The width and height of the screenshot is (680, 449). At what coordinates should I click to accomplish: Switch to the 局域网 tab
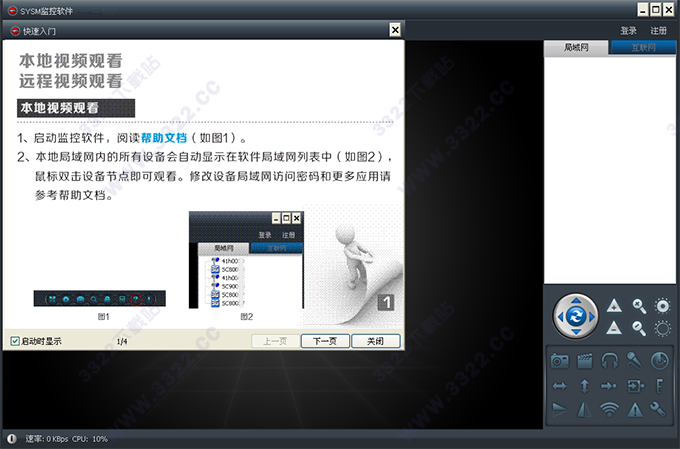coord(576,48)
